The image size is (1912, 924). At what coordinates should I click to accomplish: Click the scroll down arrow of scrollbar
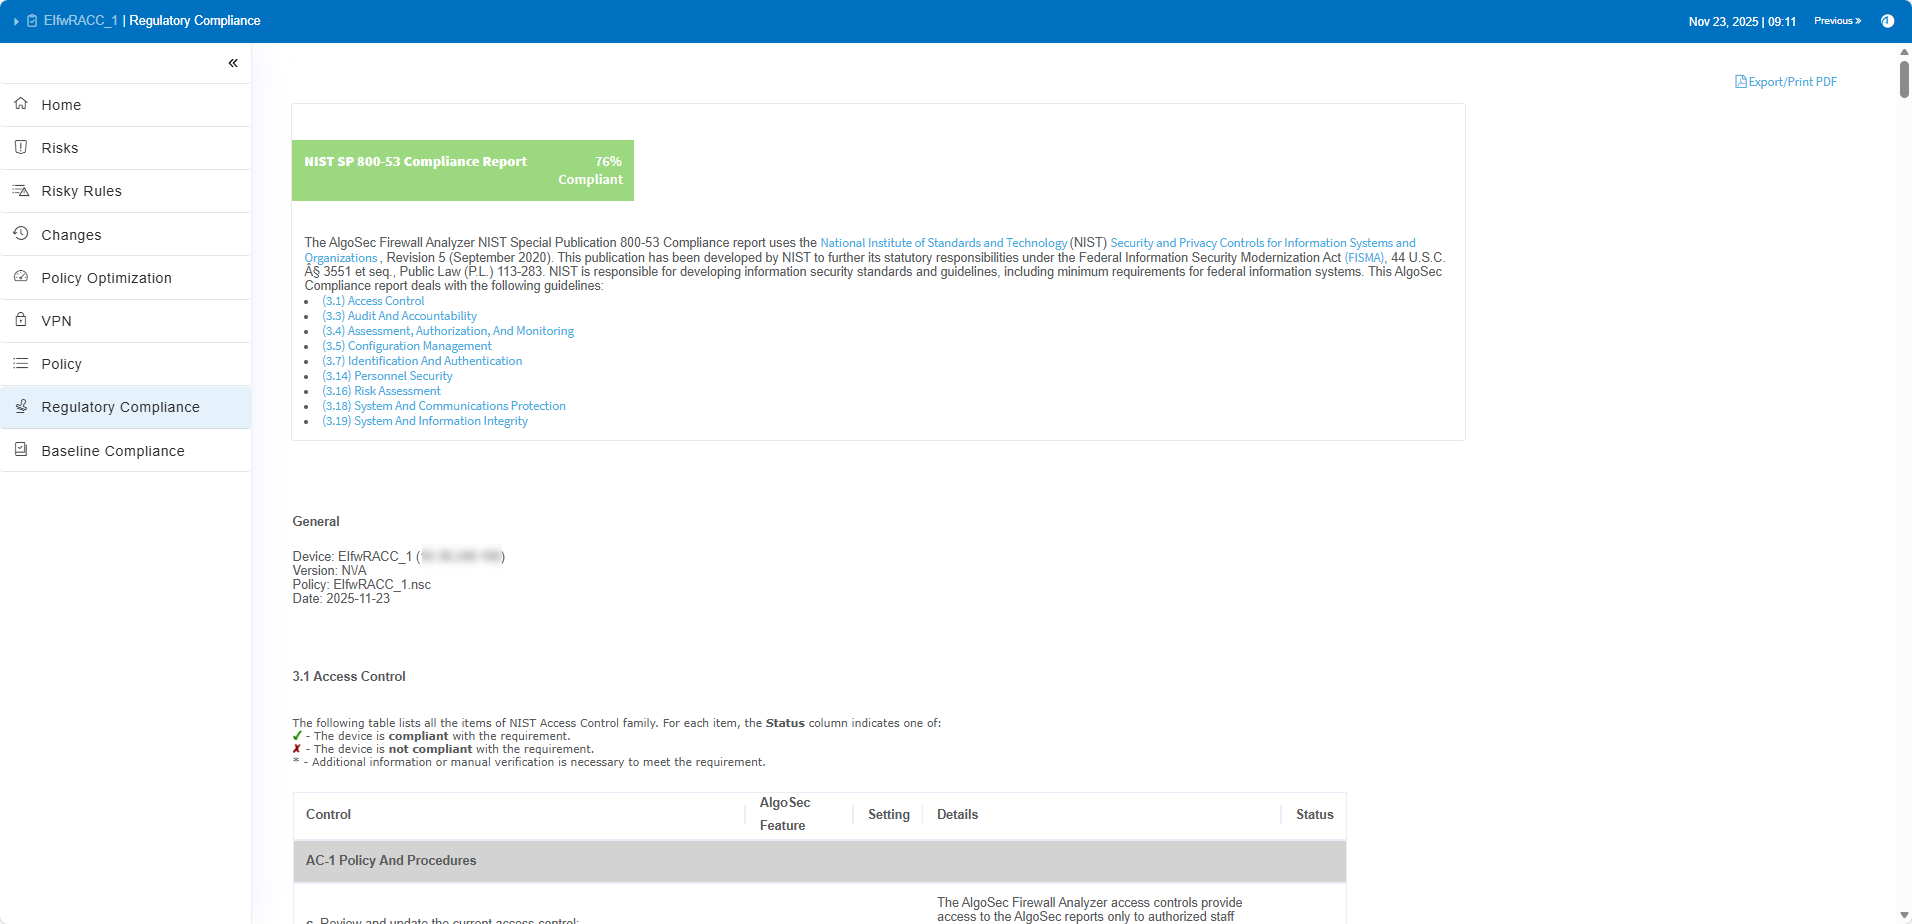coord(1904,915)
